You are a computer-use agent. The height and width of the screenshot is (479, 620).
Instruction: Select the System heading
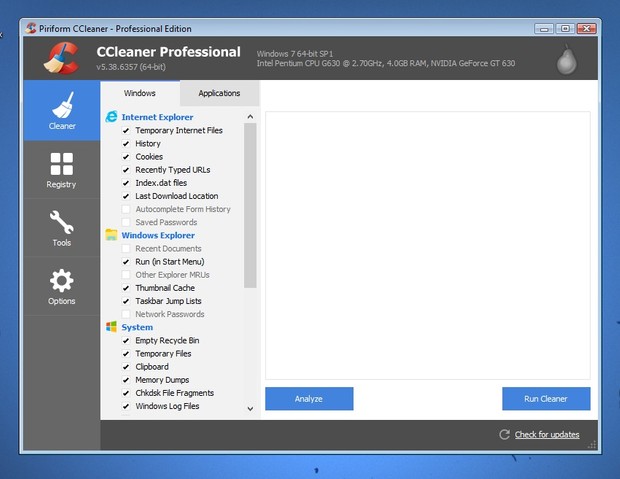[137, 328]
